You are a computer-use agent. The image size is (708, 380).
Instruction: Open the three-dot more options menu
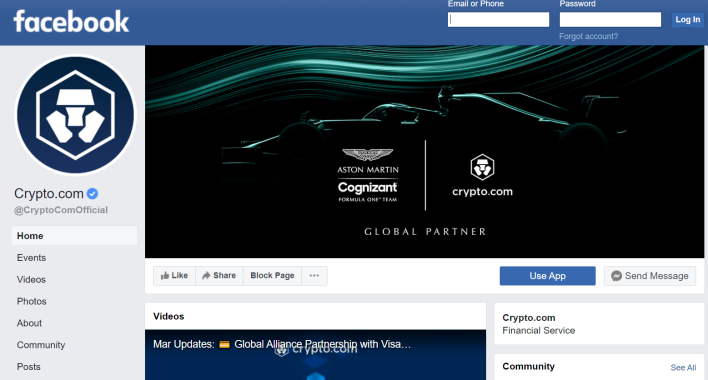click(314, 276)
